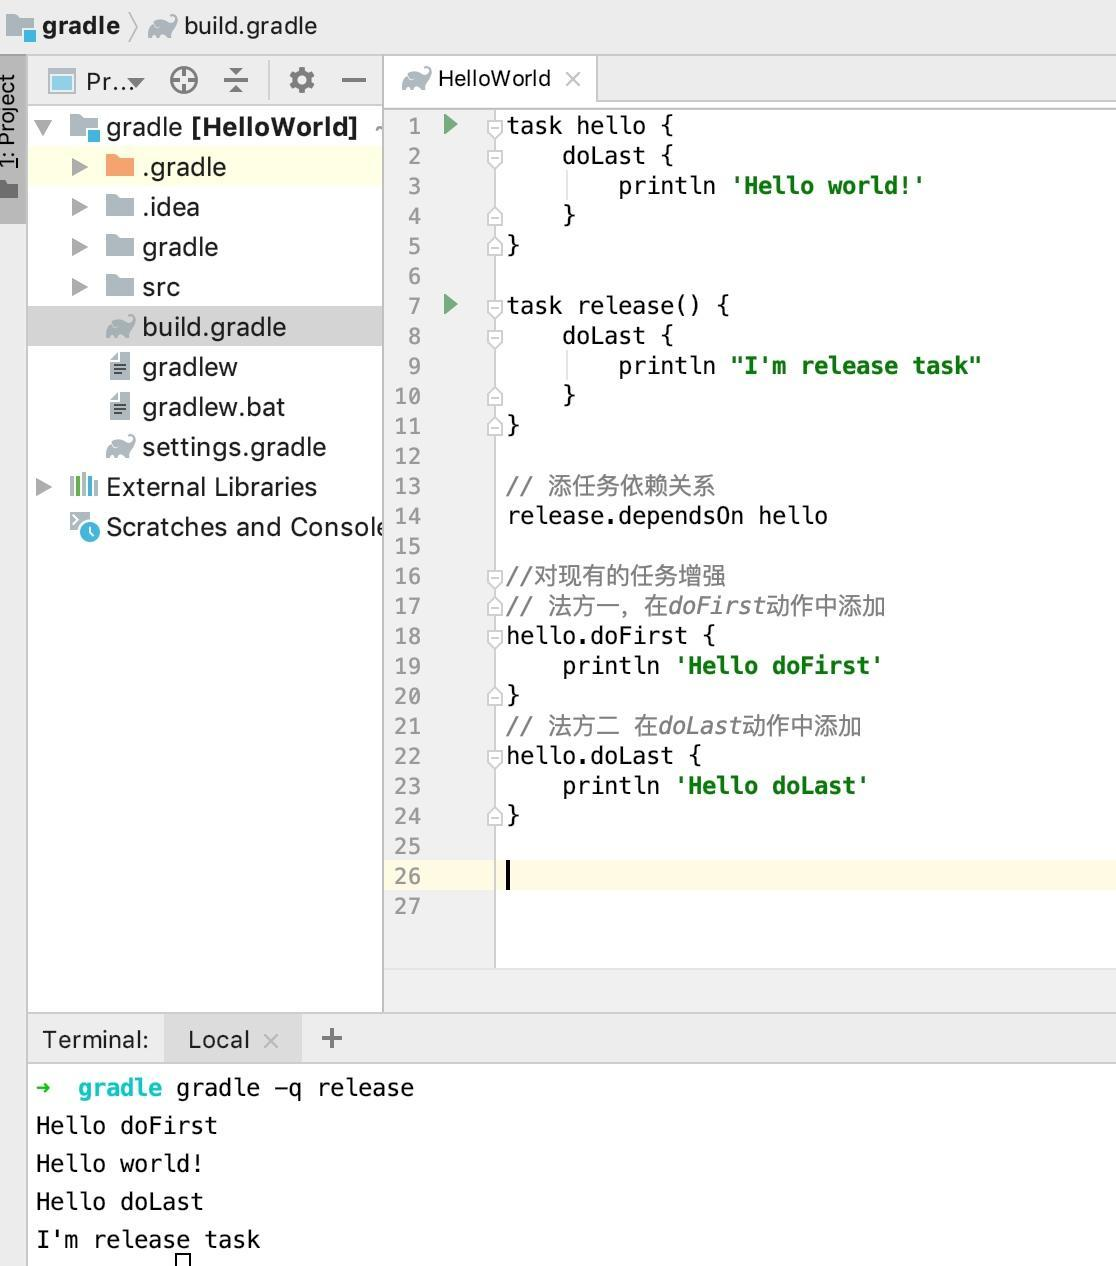Collapse all in the Project panel toolbar
This screenshot has height=1266, width=1116.
click(x=236, y=80)
